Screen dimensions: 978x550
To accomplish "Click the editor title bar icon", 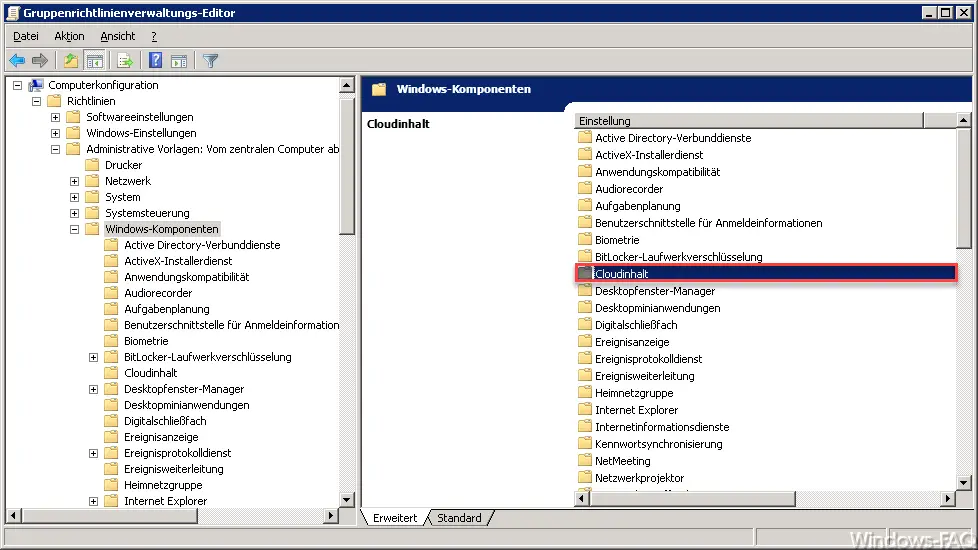I will point(12,12).
